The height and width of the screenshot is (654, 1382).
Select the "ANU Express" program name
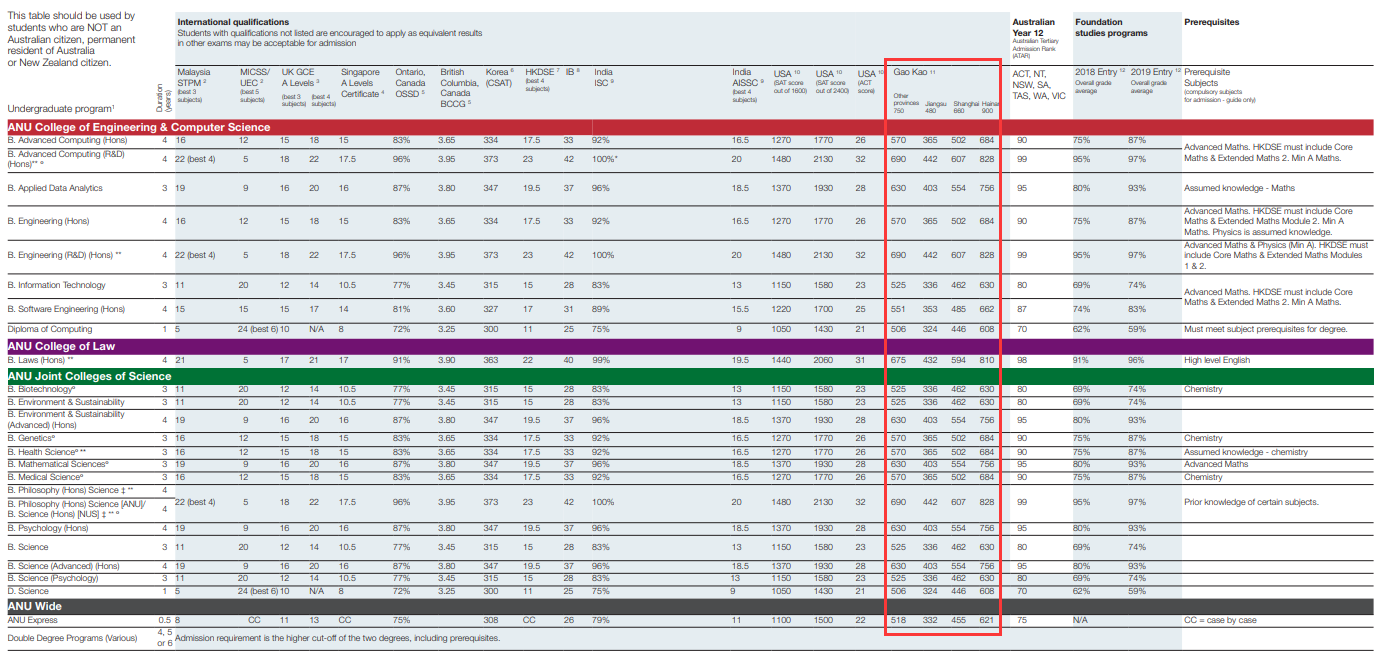[32, 620]
